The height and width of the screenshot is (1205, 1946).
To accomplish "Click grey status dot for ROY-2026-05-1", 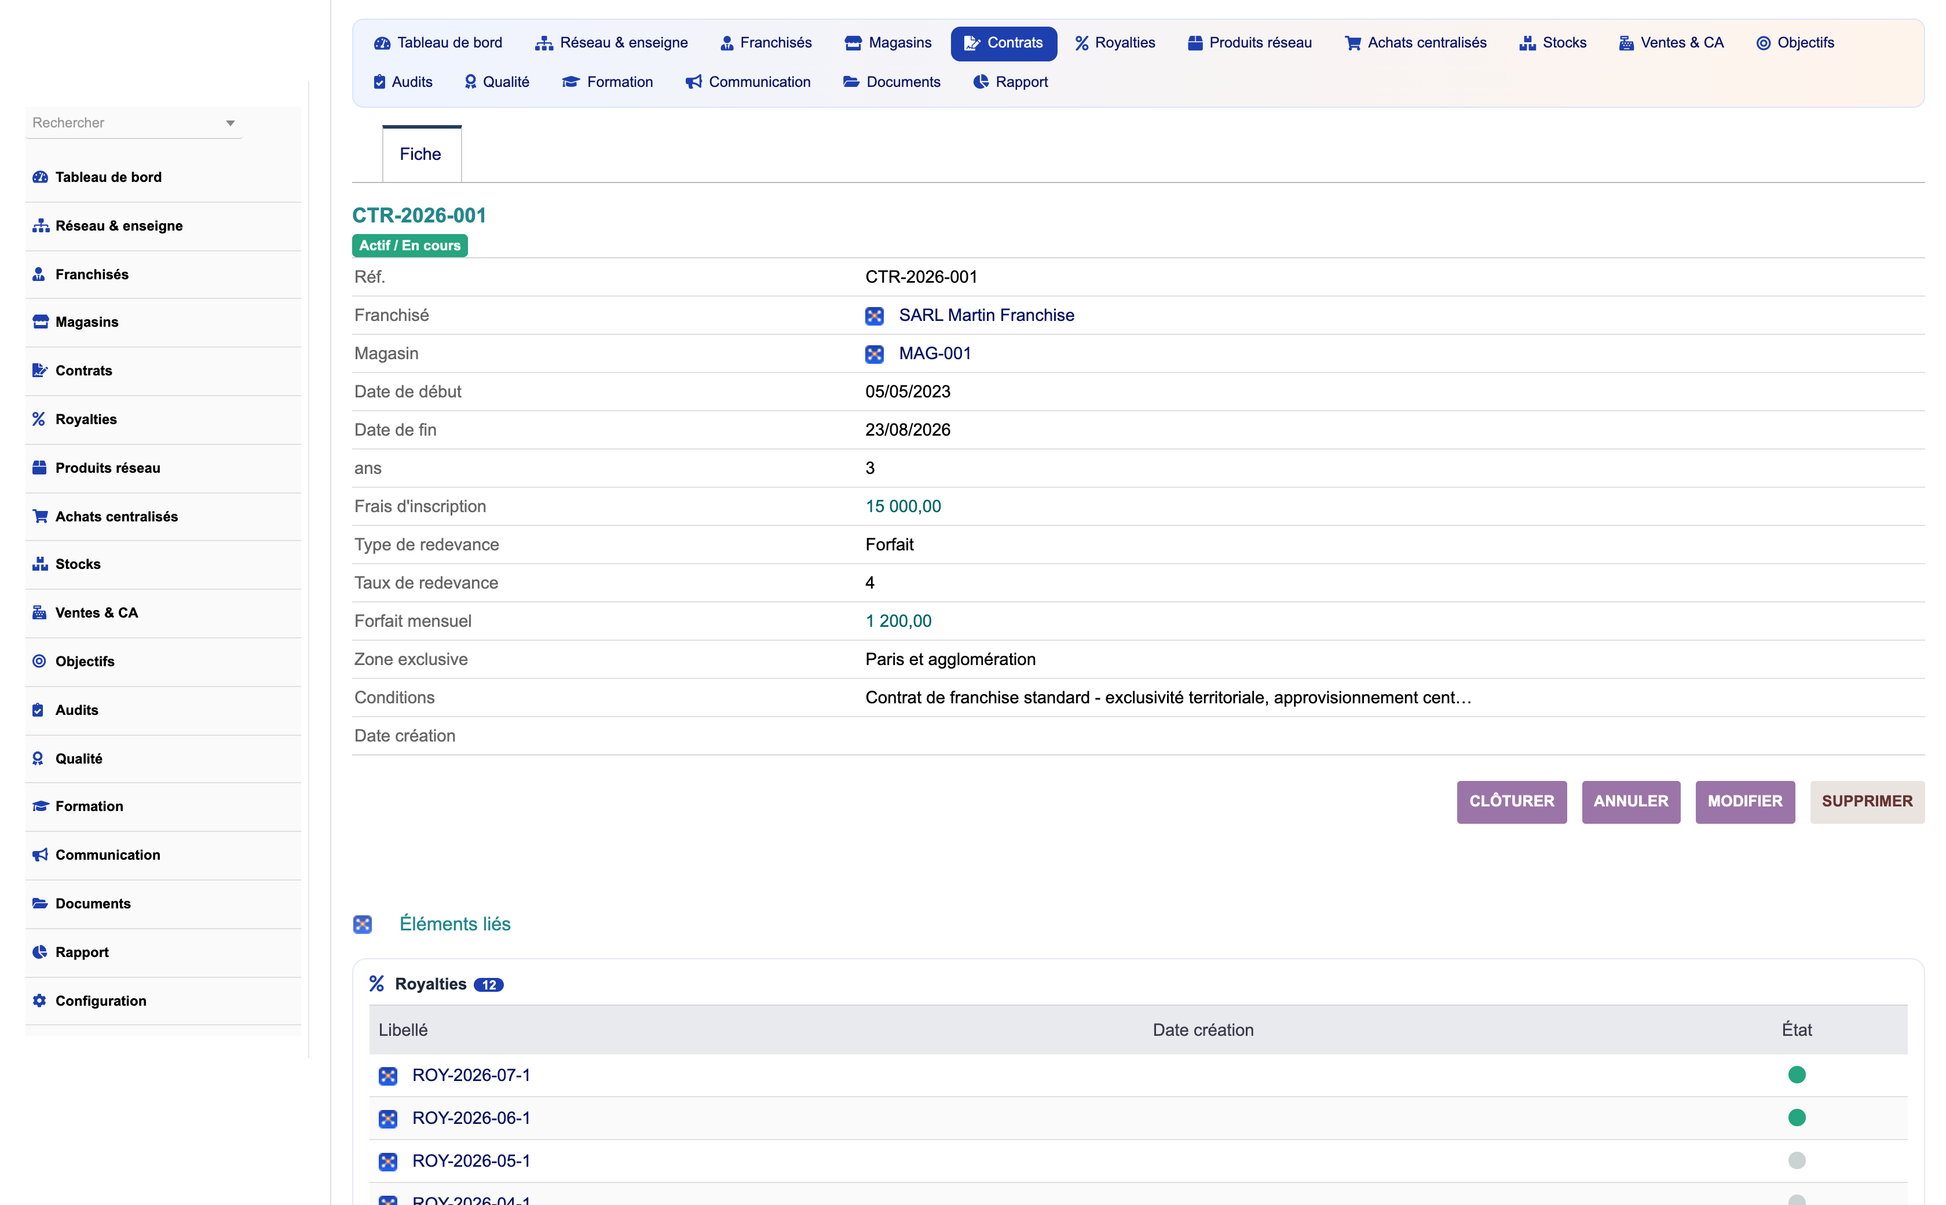I will click(1796, 1161).
